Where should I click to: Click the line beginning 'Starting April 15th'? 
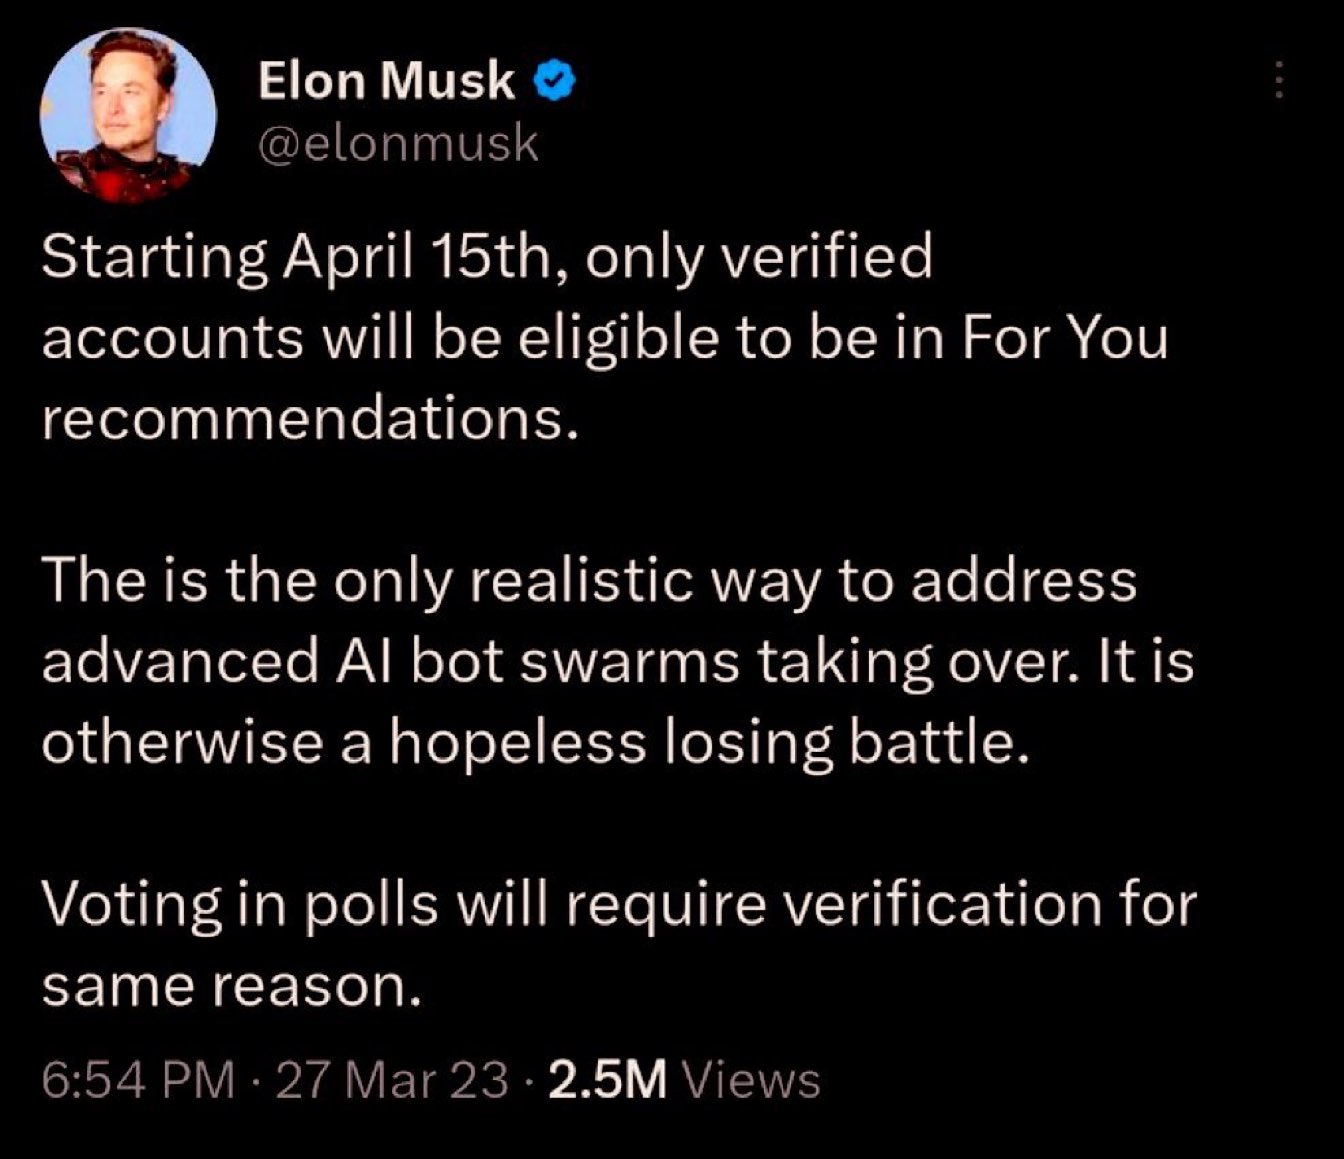[x=487, y=258]
